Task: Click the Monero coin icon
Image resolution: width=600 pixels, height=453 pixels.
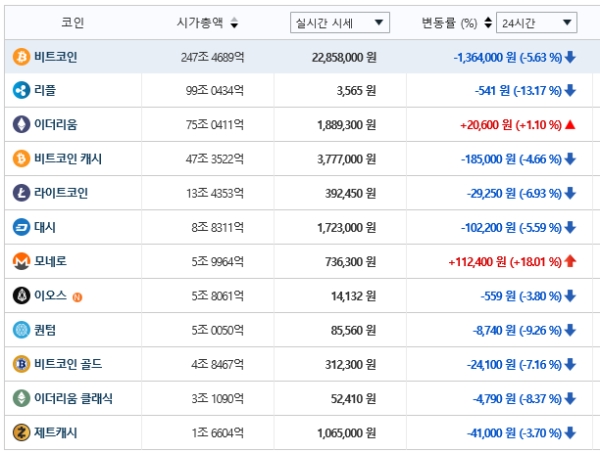Action: pos(21,261)
